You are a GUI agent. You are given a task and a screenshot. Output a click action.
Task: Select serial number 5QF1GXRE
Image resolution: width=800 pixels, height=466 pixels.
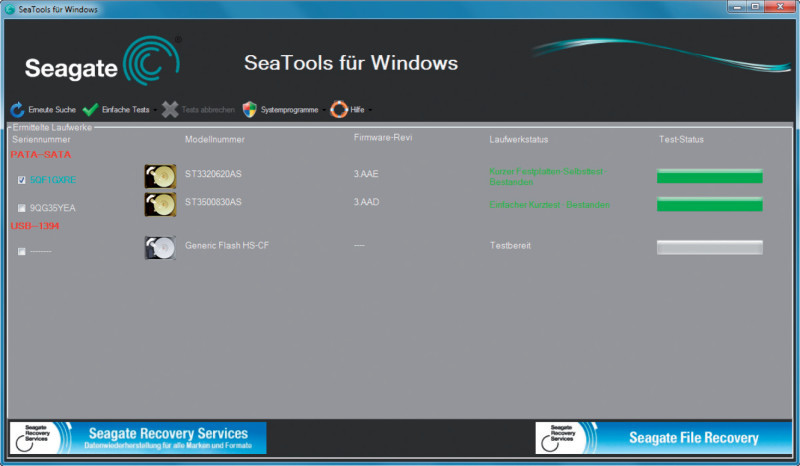tap(53, 180)
